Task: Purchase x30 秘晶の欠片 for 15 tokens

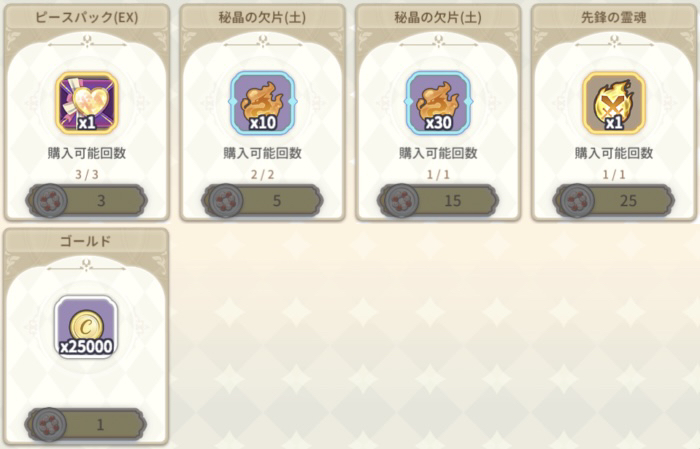Action: [438, 200]
